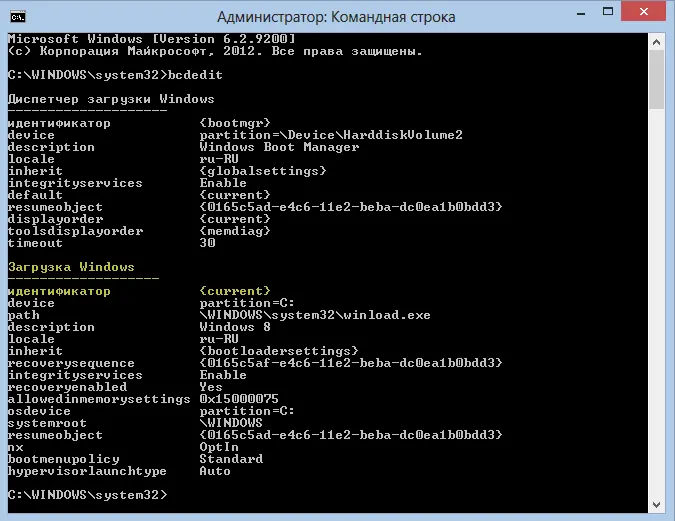Click the {memdiag} toolsdisplayorder value
675x521 pixels.
pyautogui.click(x=235, y=231)
